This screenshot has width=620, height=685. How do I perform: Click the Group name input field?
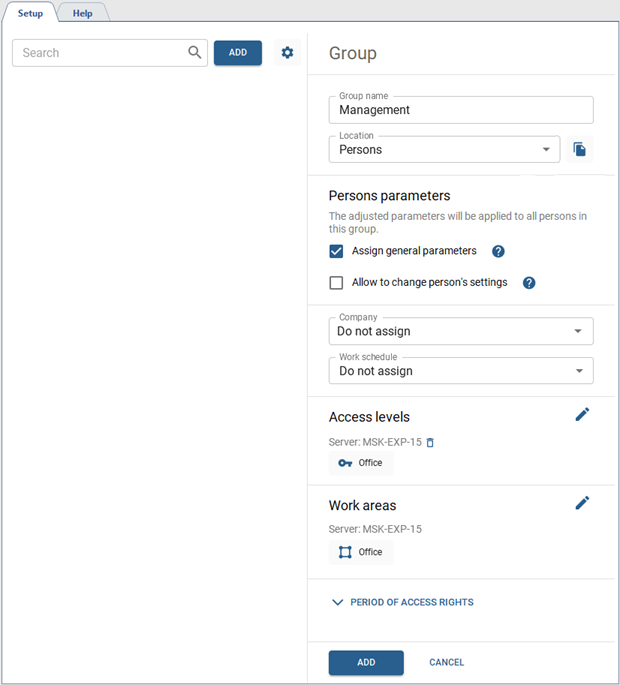pos(460,110)
